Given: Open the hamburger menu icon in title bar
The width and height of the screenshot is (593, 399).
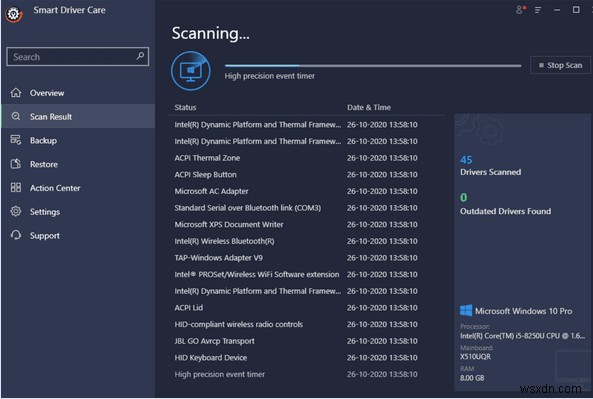Looking at the screenshot, I should click(x=538, y=10).
